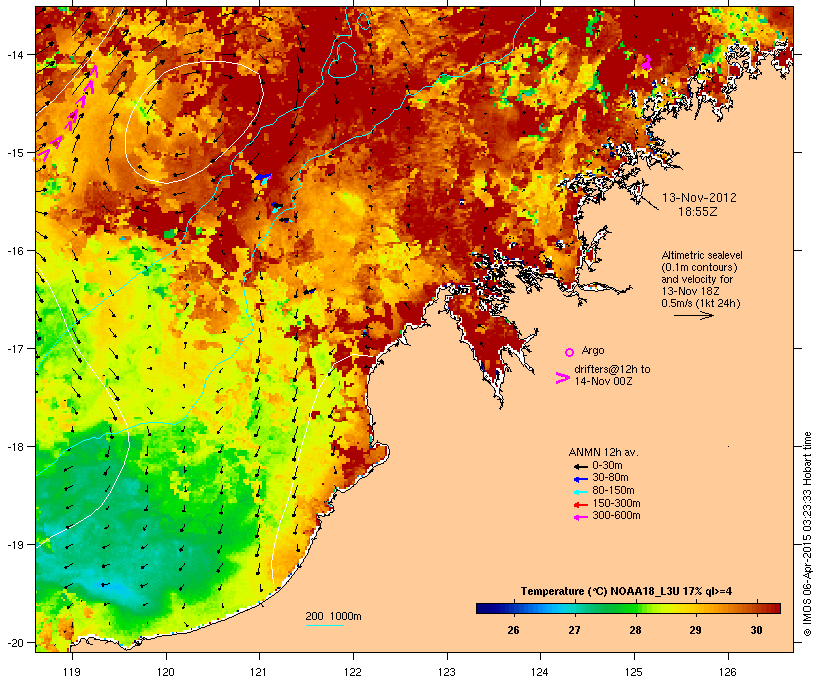This screenshot has height=680, width=820.
Task: Click the '200 1000m' isobath label
Action: pyautogui.click(x=333, y=616)
